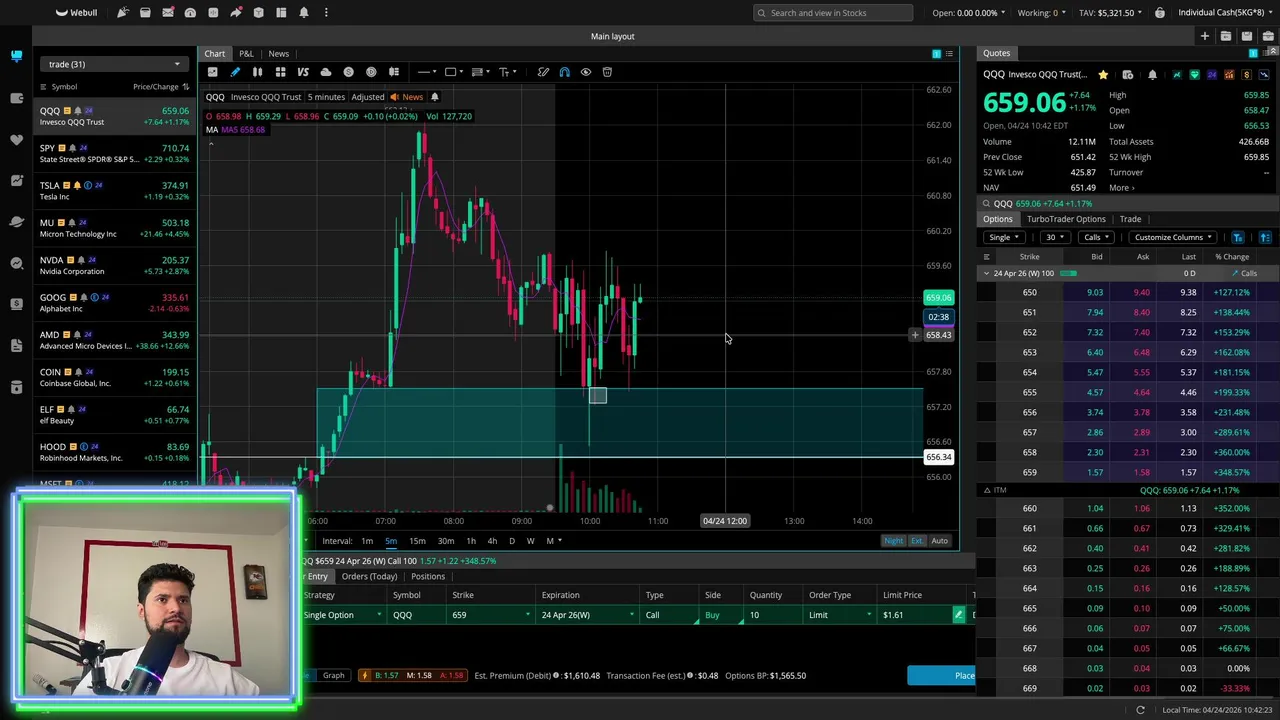Viewport: 1280px width, 720px height.
Task: Click the green diamond icon in Quotes header
Action: (x=1194, y=75)
